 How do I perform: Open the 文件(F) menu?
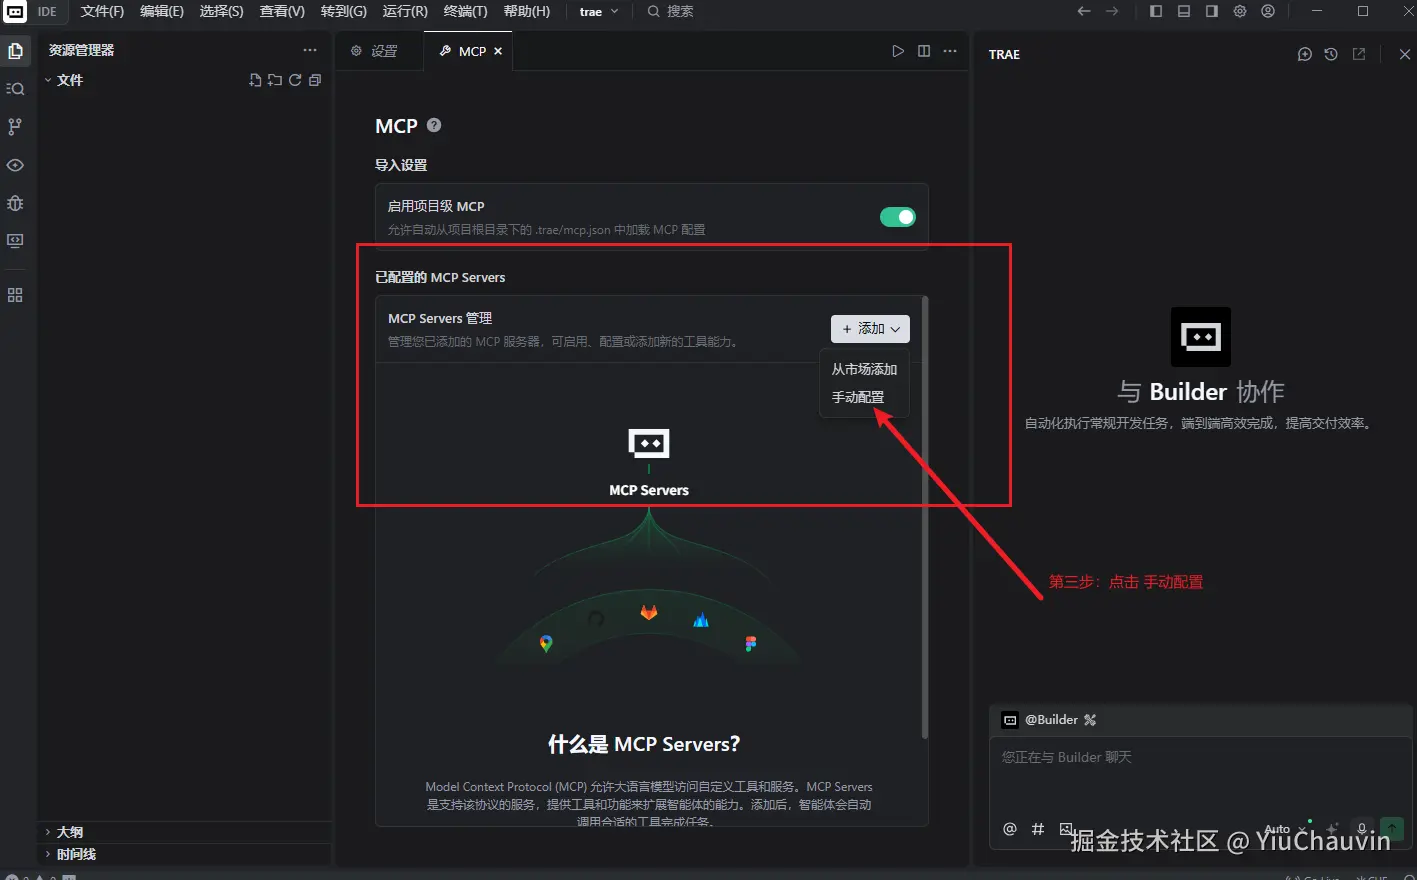click(x=102, y=12)
